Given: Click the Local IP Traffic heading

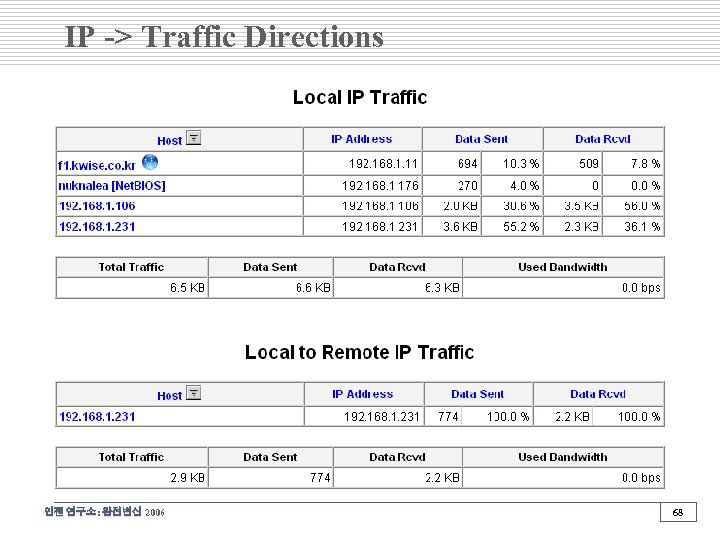Looking at the screenshot, I should tap(360, 97).
